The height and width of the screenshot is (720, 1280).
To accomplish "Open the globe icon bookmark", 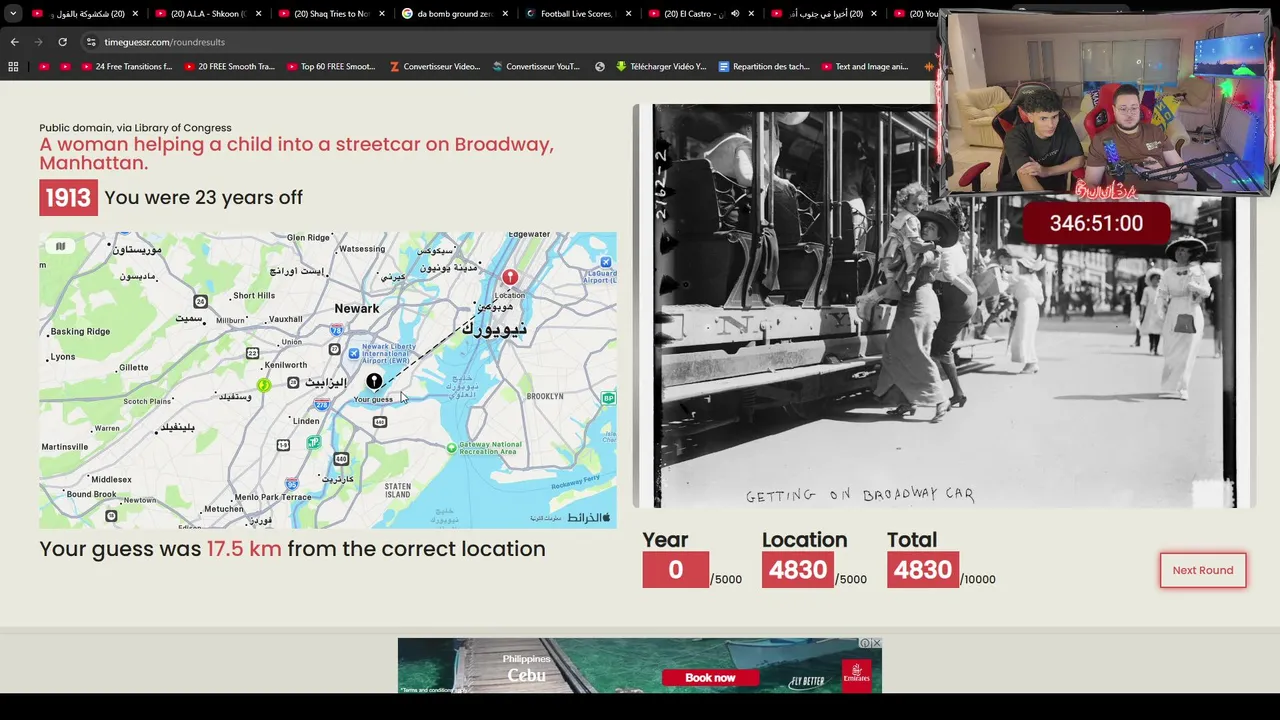I will (x=600, y=67).
